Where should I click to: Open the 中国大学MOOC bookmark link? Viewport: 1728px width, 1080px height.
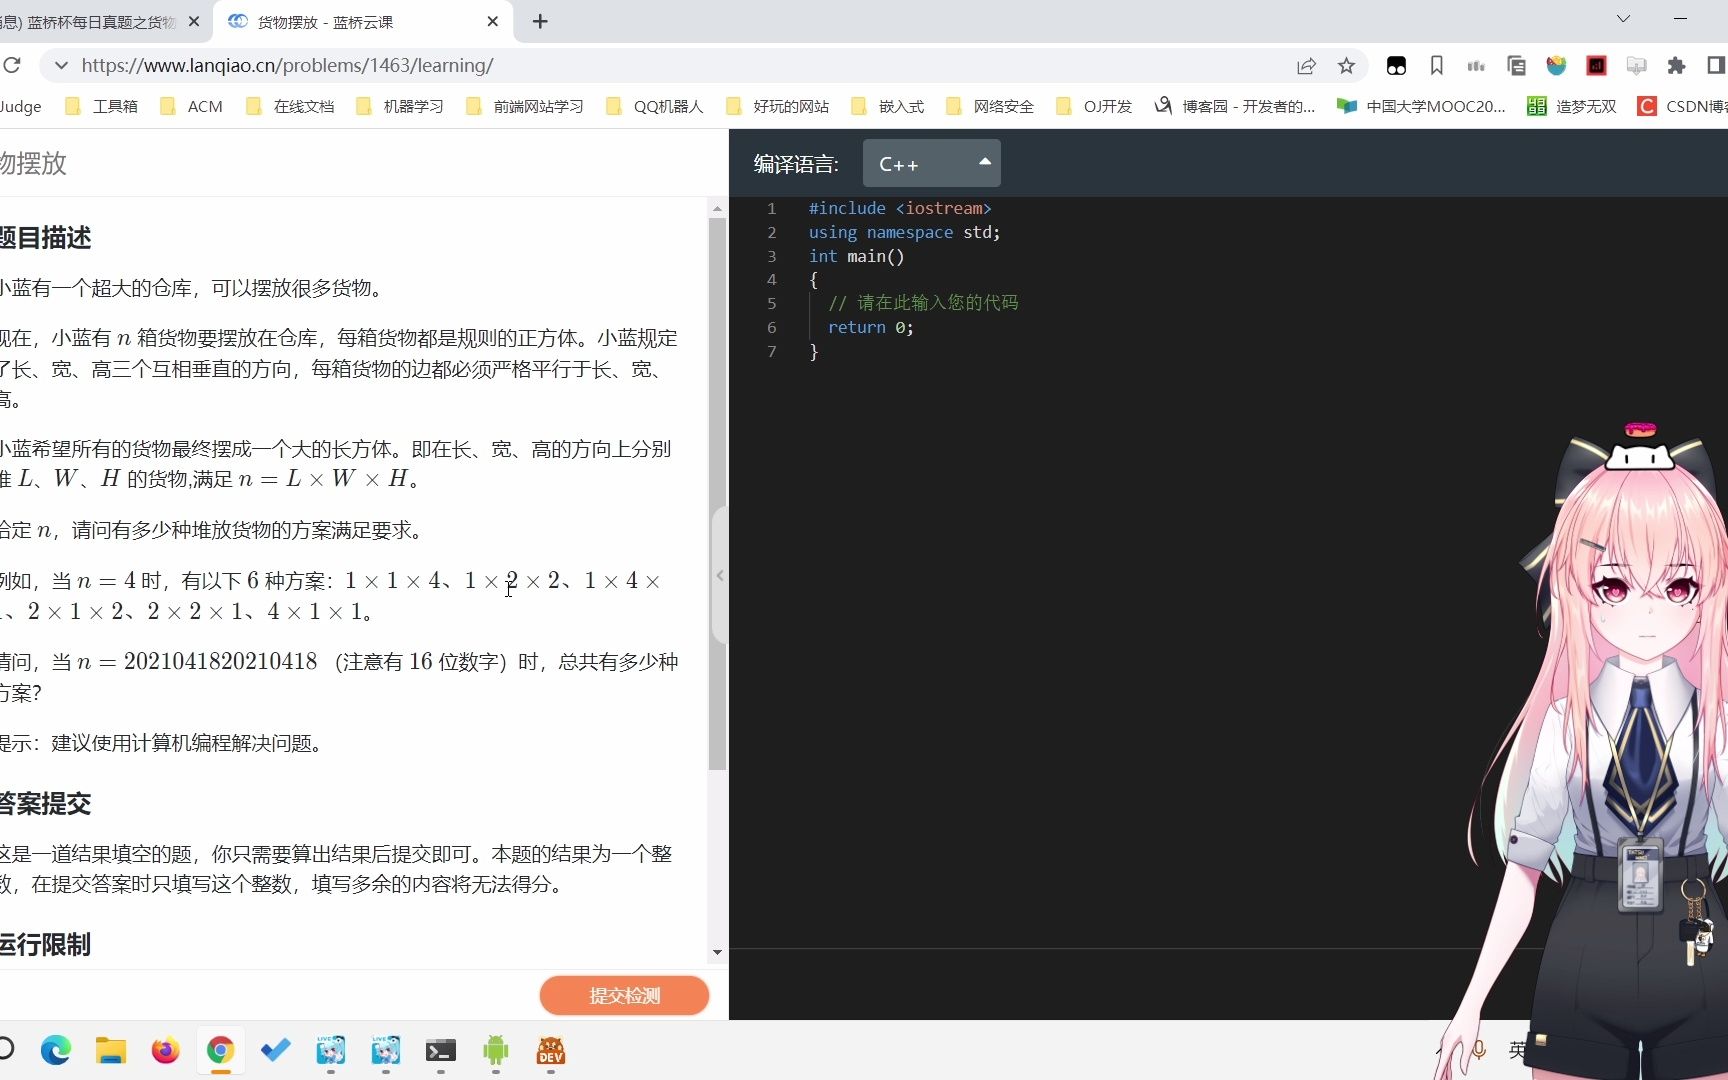tap(1421, 106)
